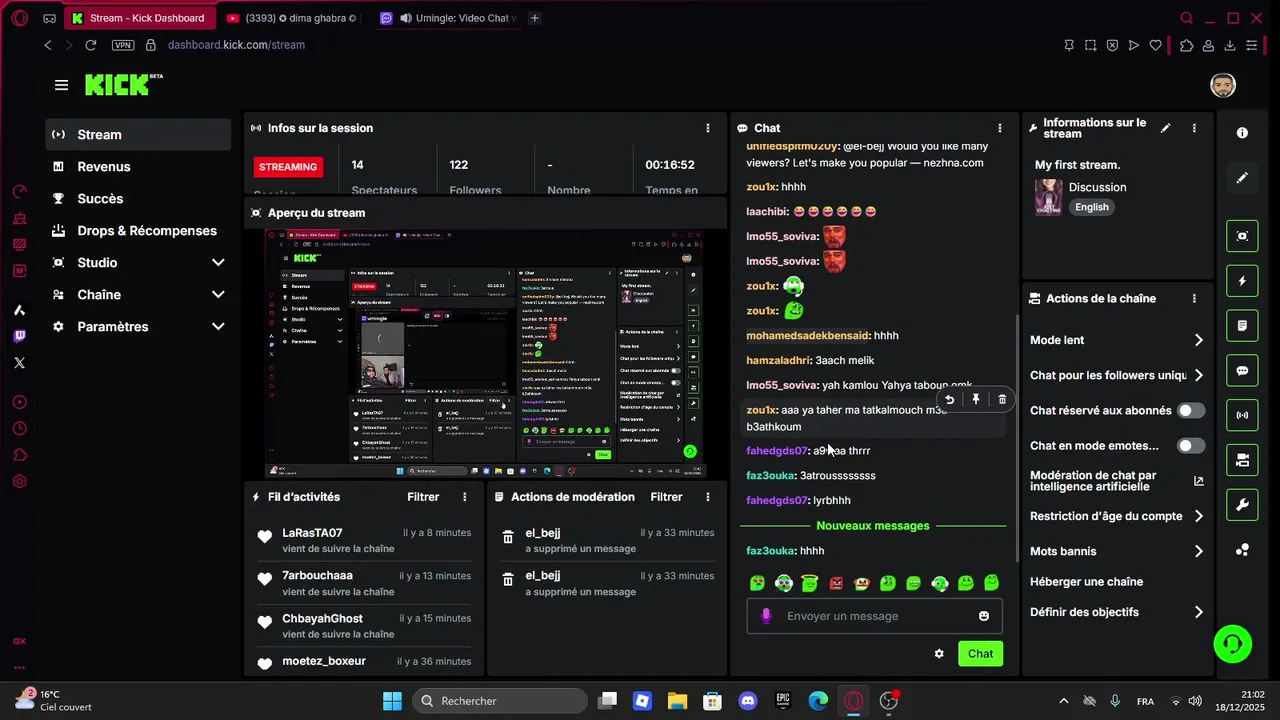Open a new browser tab
This screenshot has width=1280, height=720.
pos(535,18)
